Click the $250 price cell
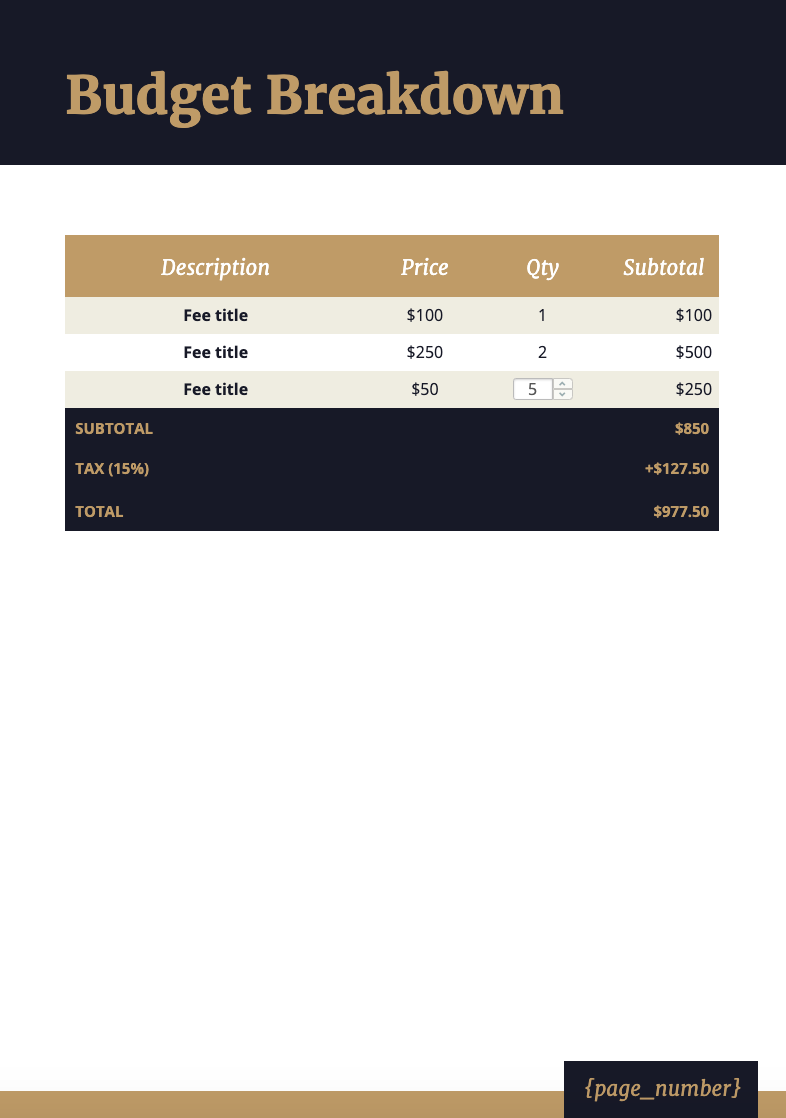Image resolution: width=786 pixels, height=1118 pixels. 424,352
